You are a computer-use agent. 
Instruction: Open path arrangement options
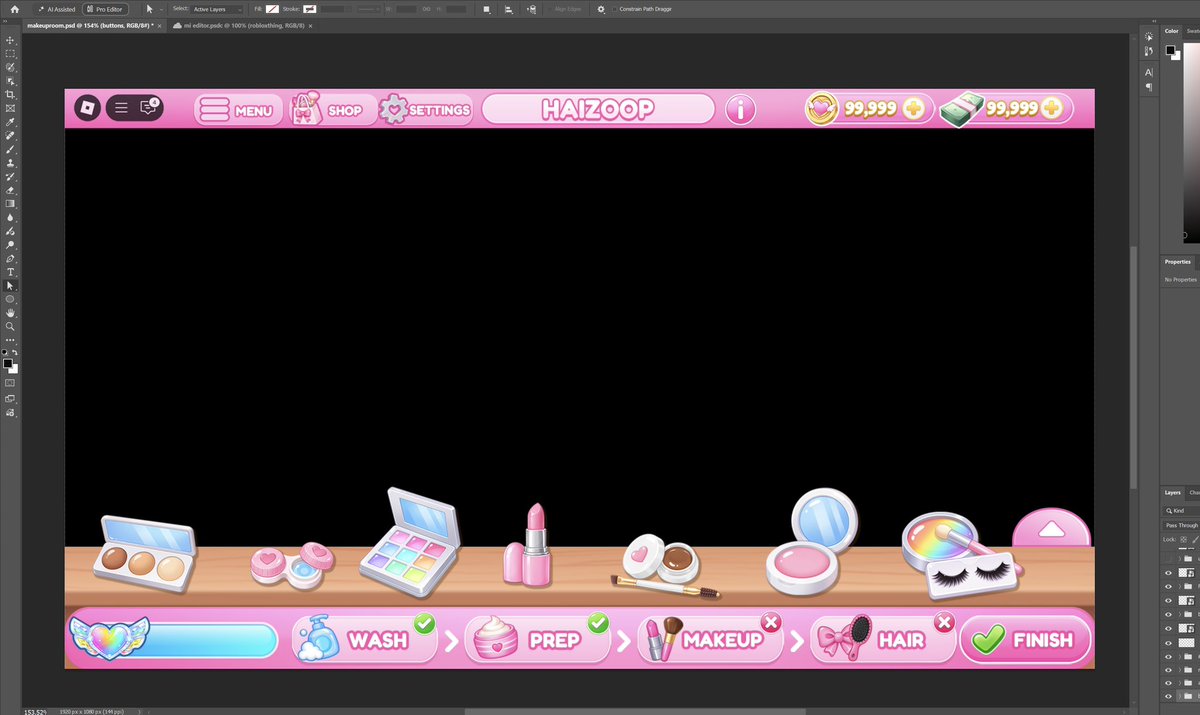(x=531, y=9)
